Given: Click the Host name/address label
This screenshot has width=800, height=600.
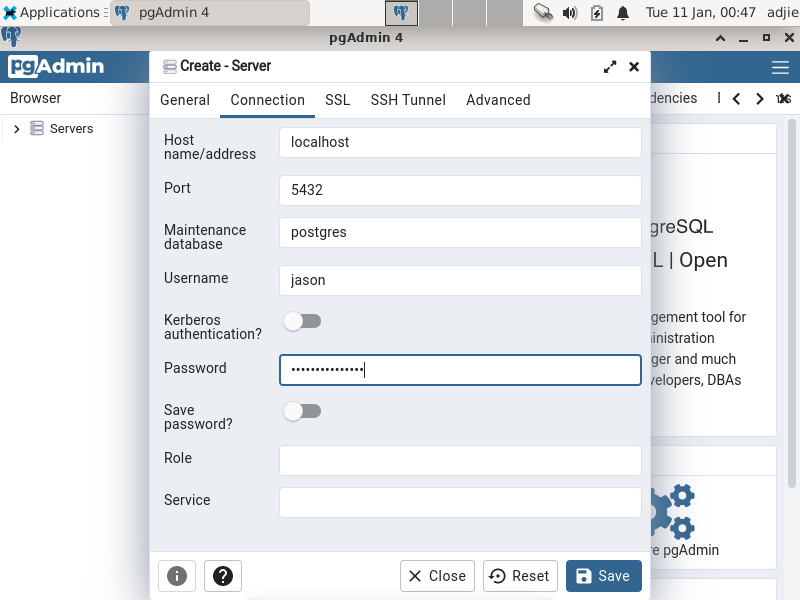Looking at the screenshot, I should click(210, 147).
